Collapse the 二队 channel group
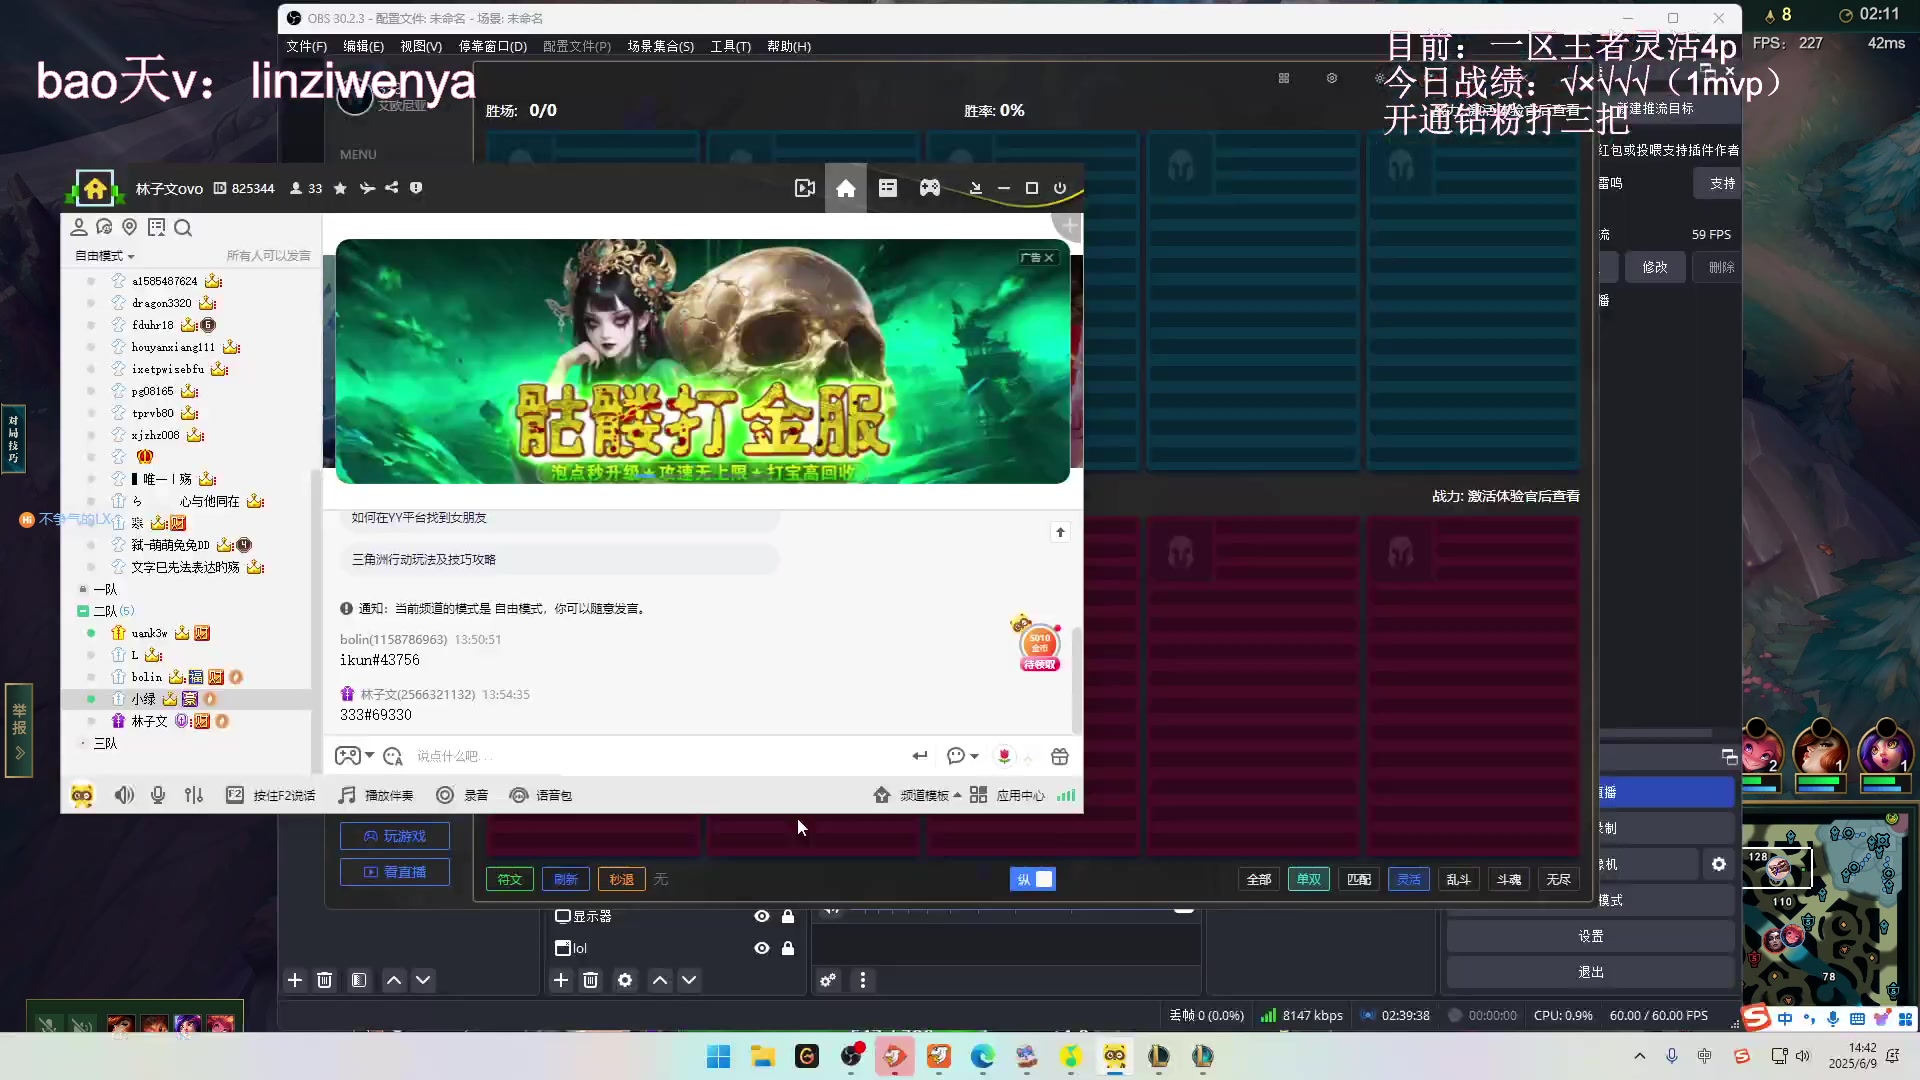Screen dimensions: 1920x1080 [83, 611]
